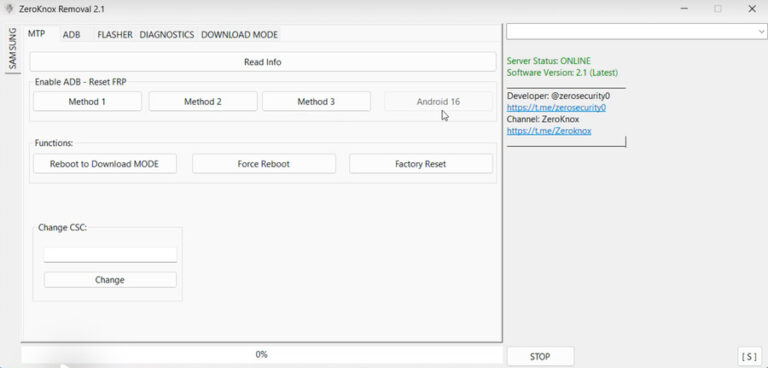Close the ZeroKnox Removal window

pos(752,9)
